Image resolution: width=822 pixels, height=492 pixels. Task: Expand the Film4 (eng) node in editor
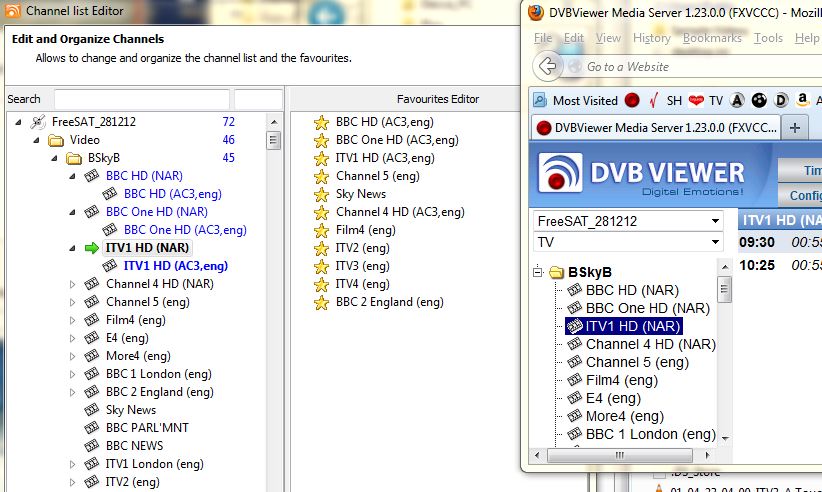(72, 320)
